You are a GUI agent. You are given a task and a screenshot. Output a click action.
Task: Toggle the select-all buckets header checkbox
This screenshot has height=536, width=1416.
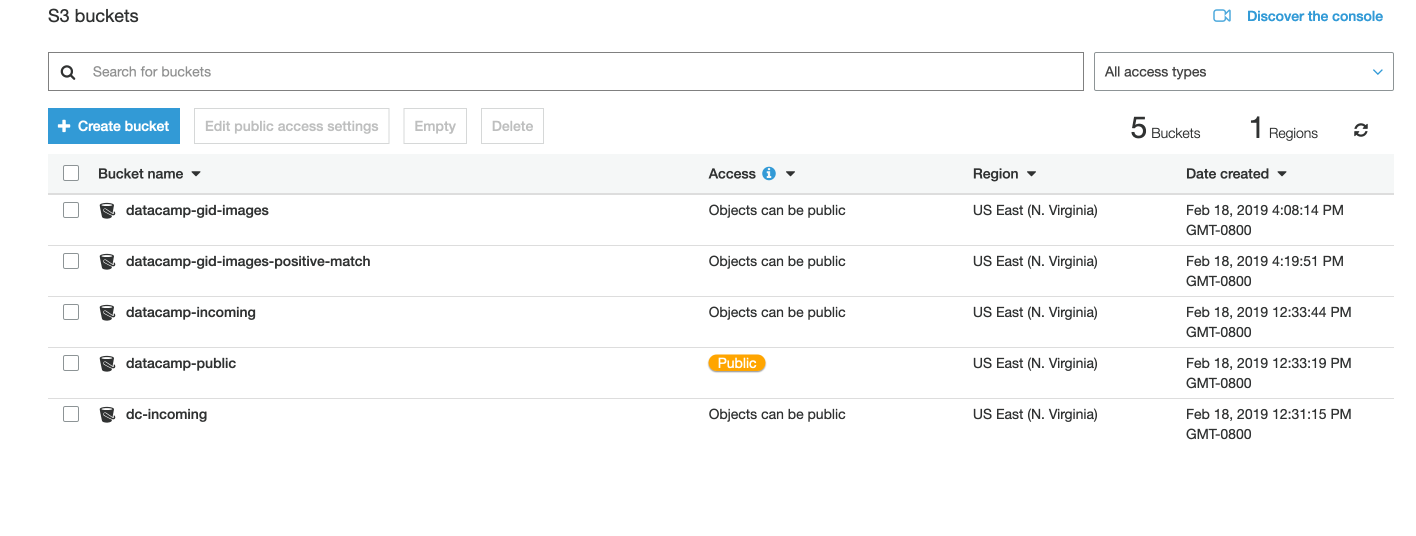pyautogui.click(x=71, y=173)
